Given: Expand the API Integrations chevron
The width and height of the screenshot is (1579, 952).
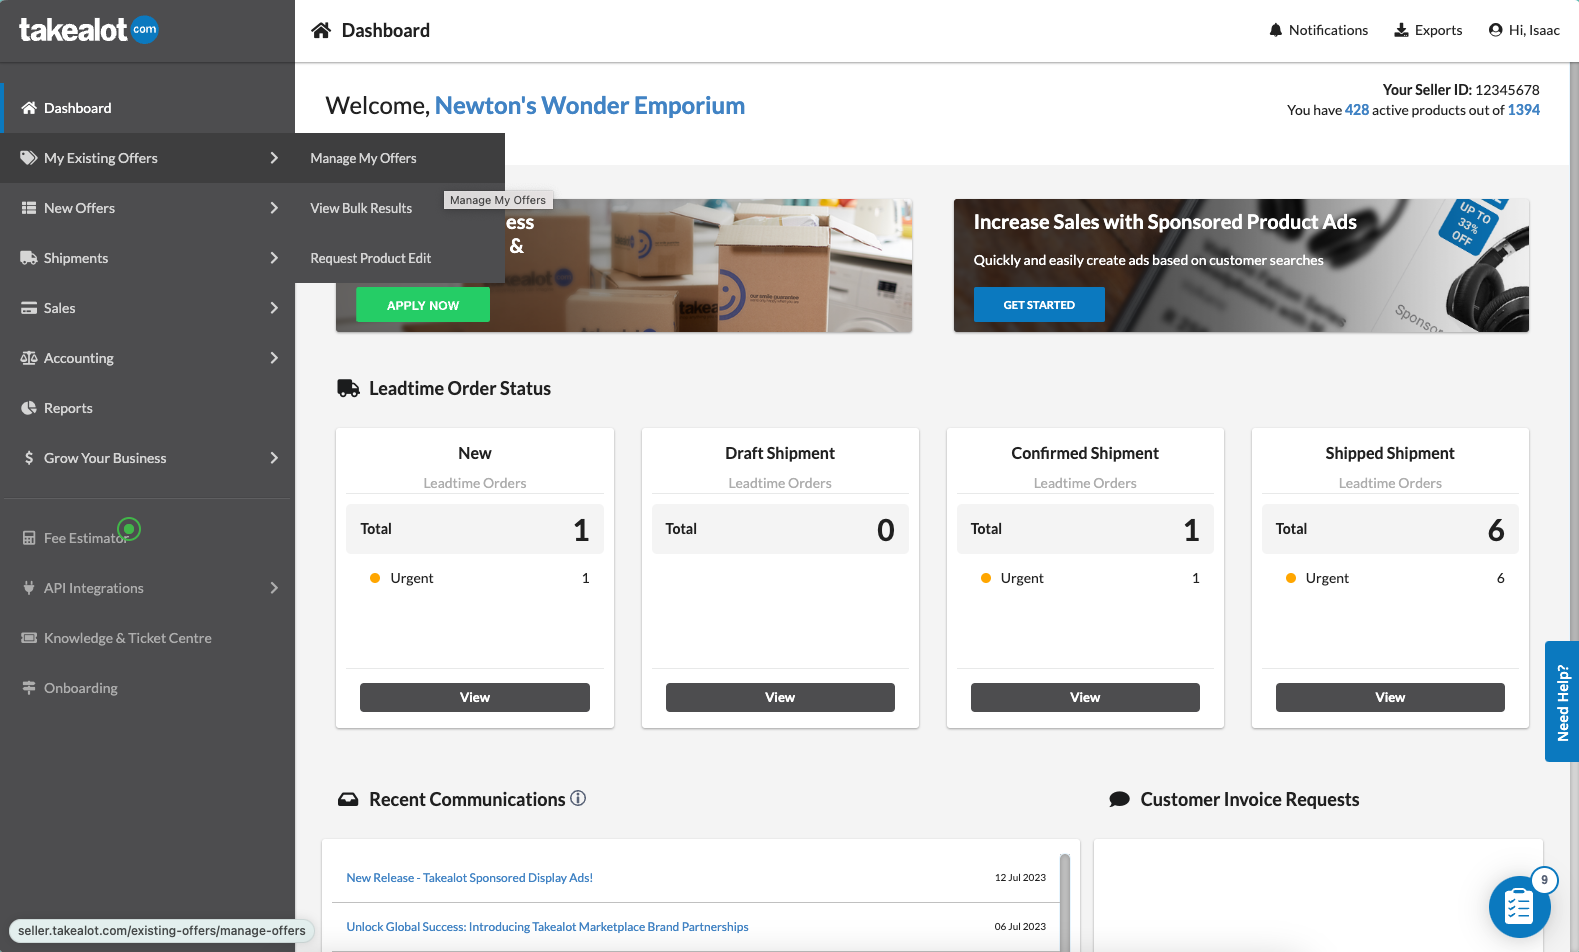Looking at the screenshot, I should tap(274, 588).
